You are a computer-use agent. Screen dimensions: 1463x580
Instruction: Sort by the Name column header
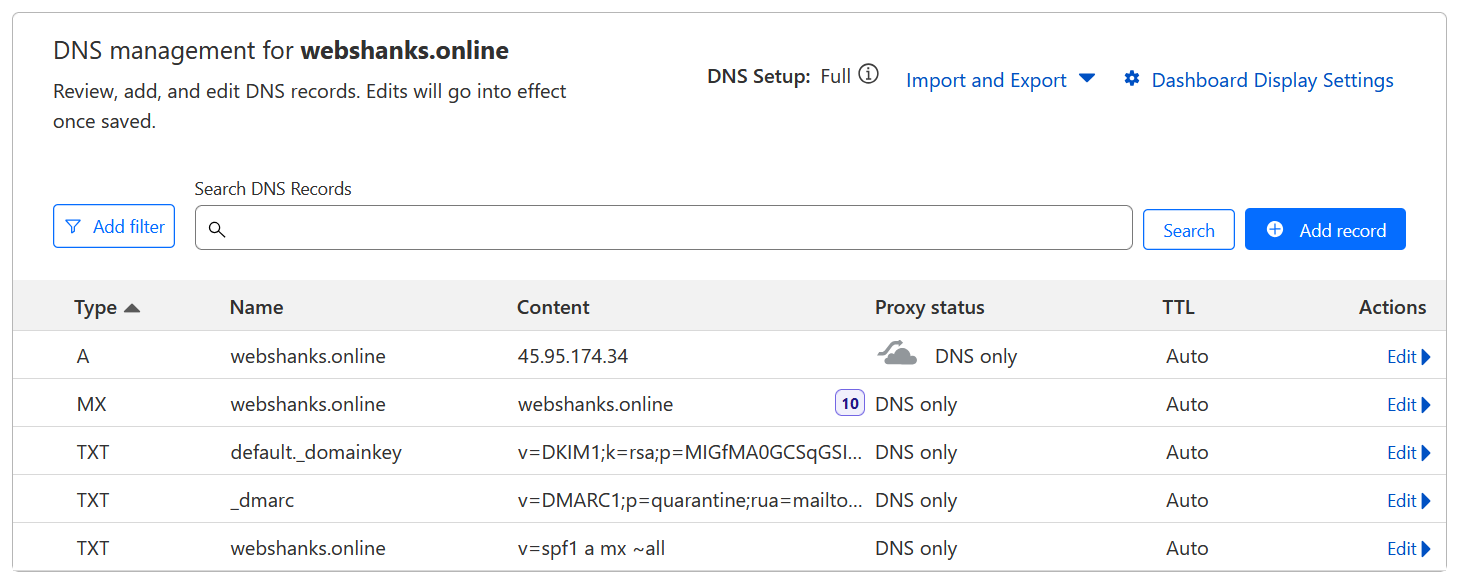tap(256, 307)
